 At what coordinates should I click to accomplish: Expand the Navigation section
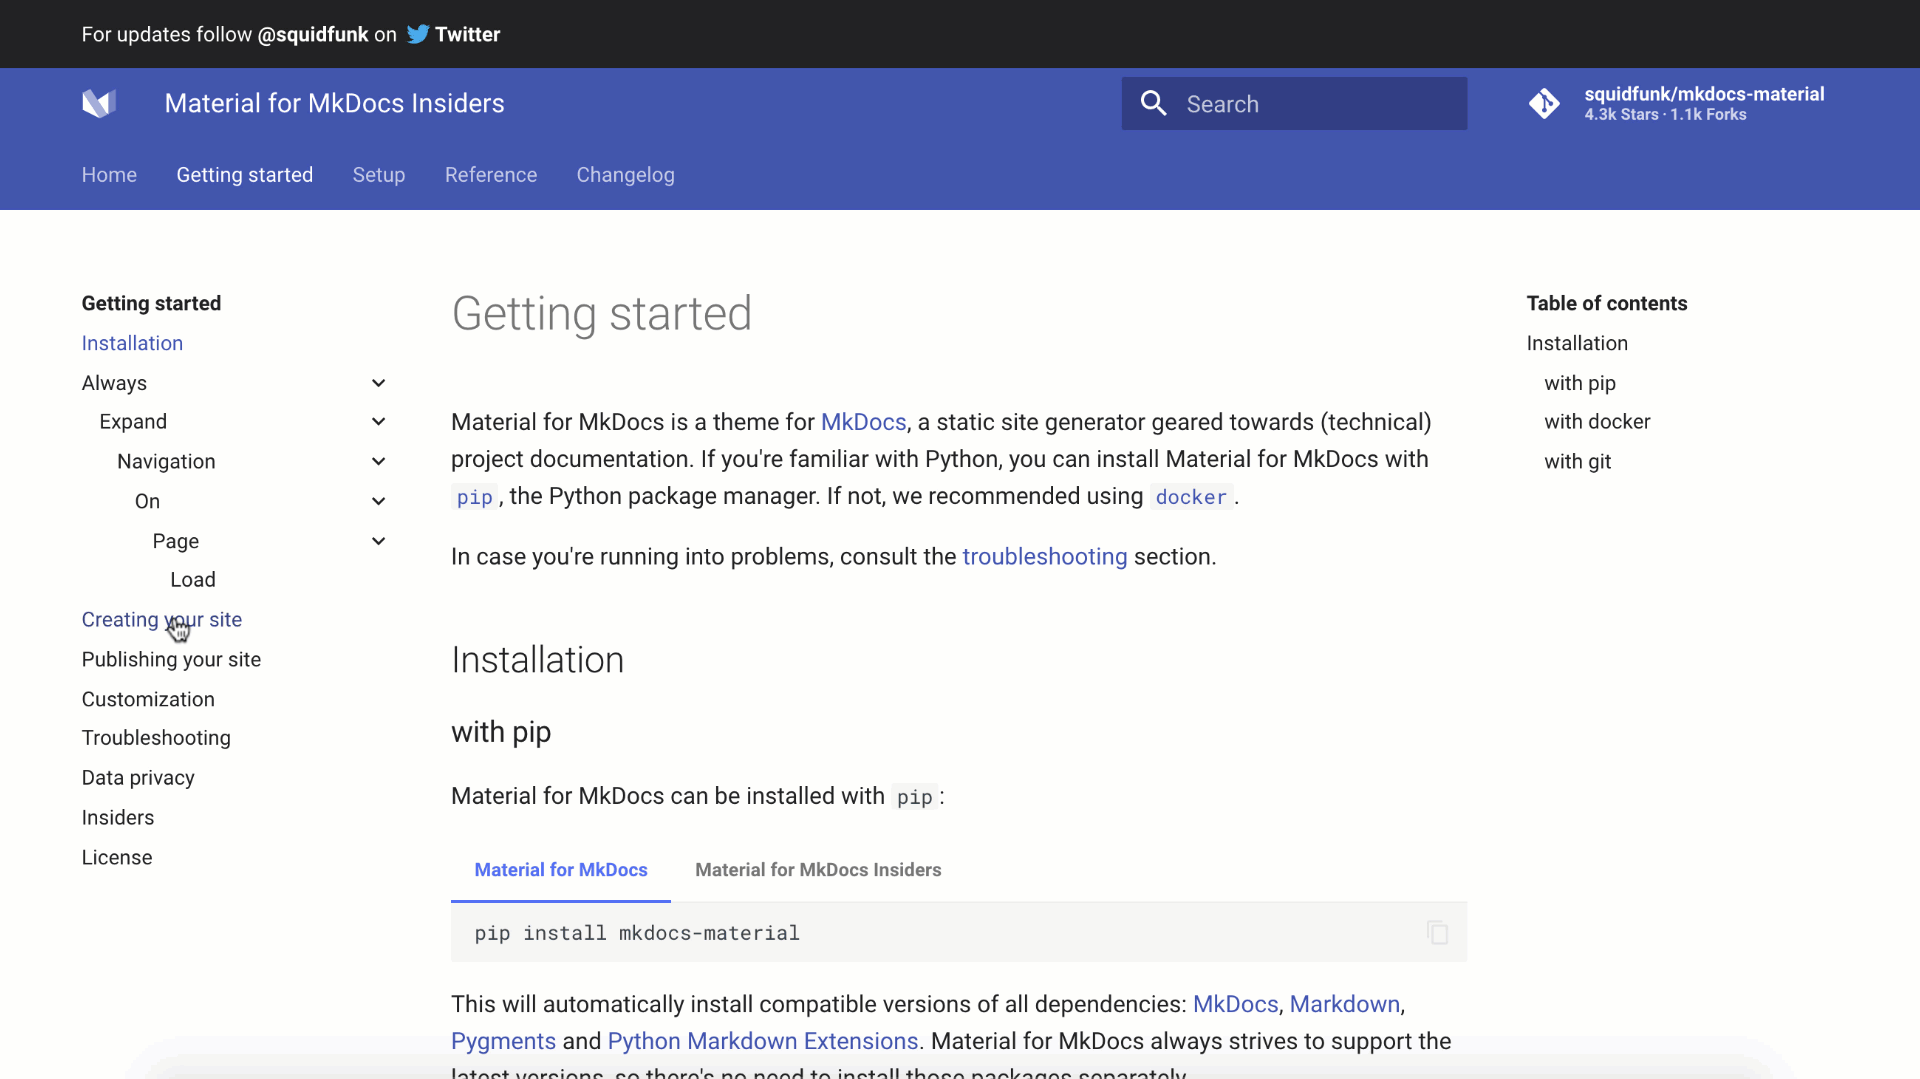(x=378, y=461)
